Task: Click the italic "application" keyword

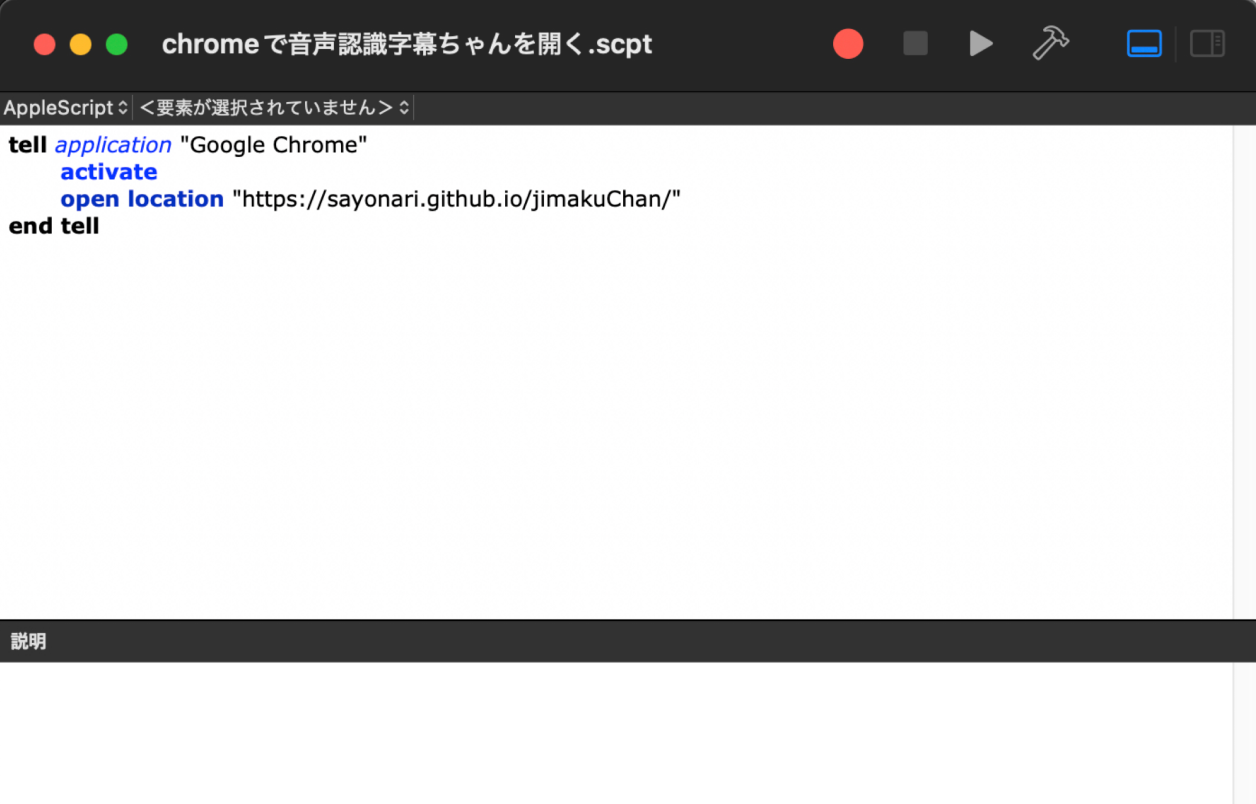Action: (x=113, y=145)
